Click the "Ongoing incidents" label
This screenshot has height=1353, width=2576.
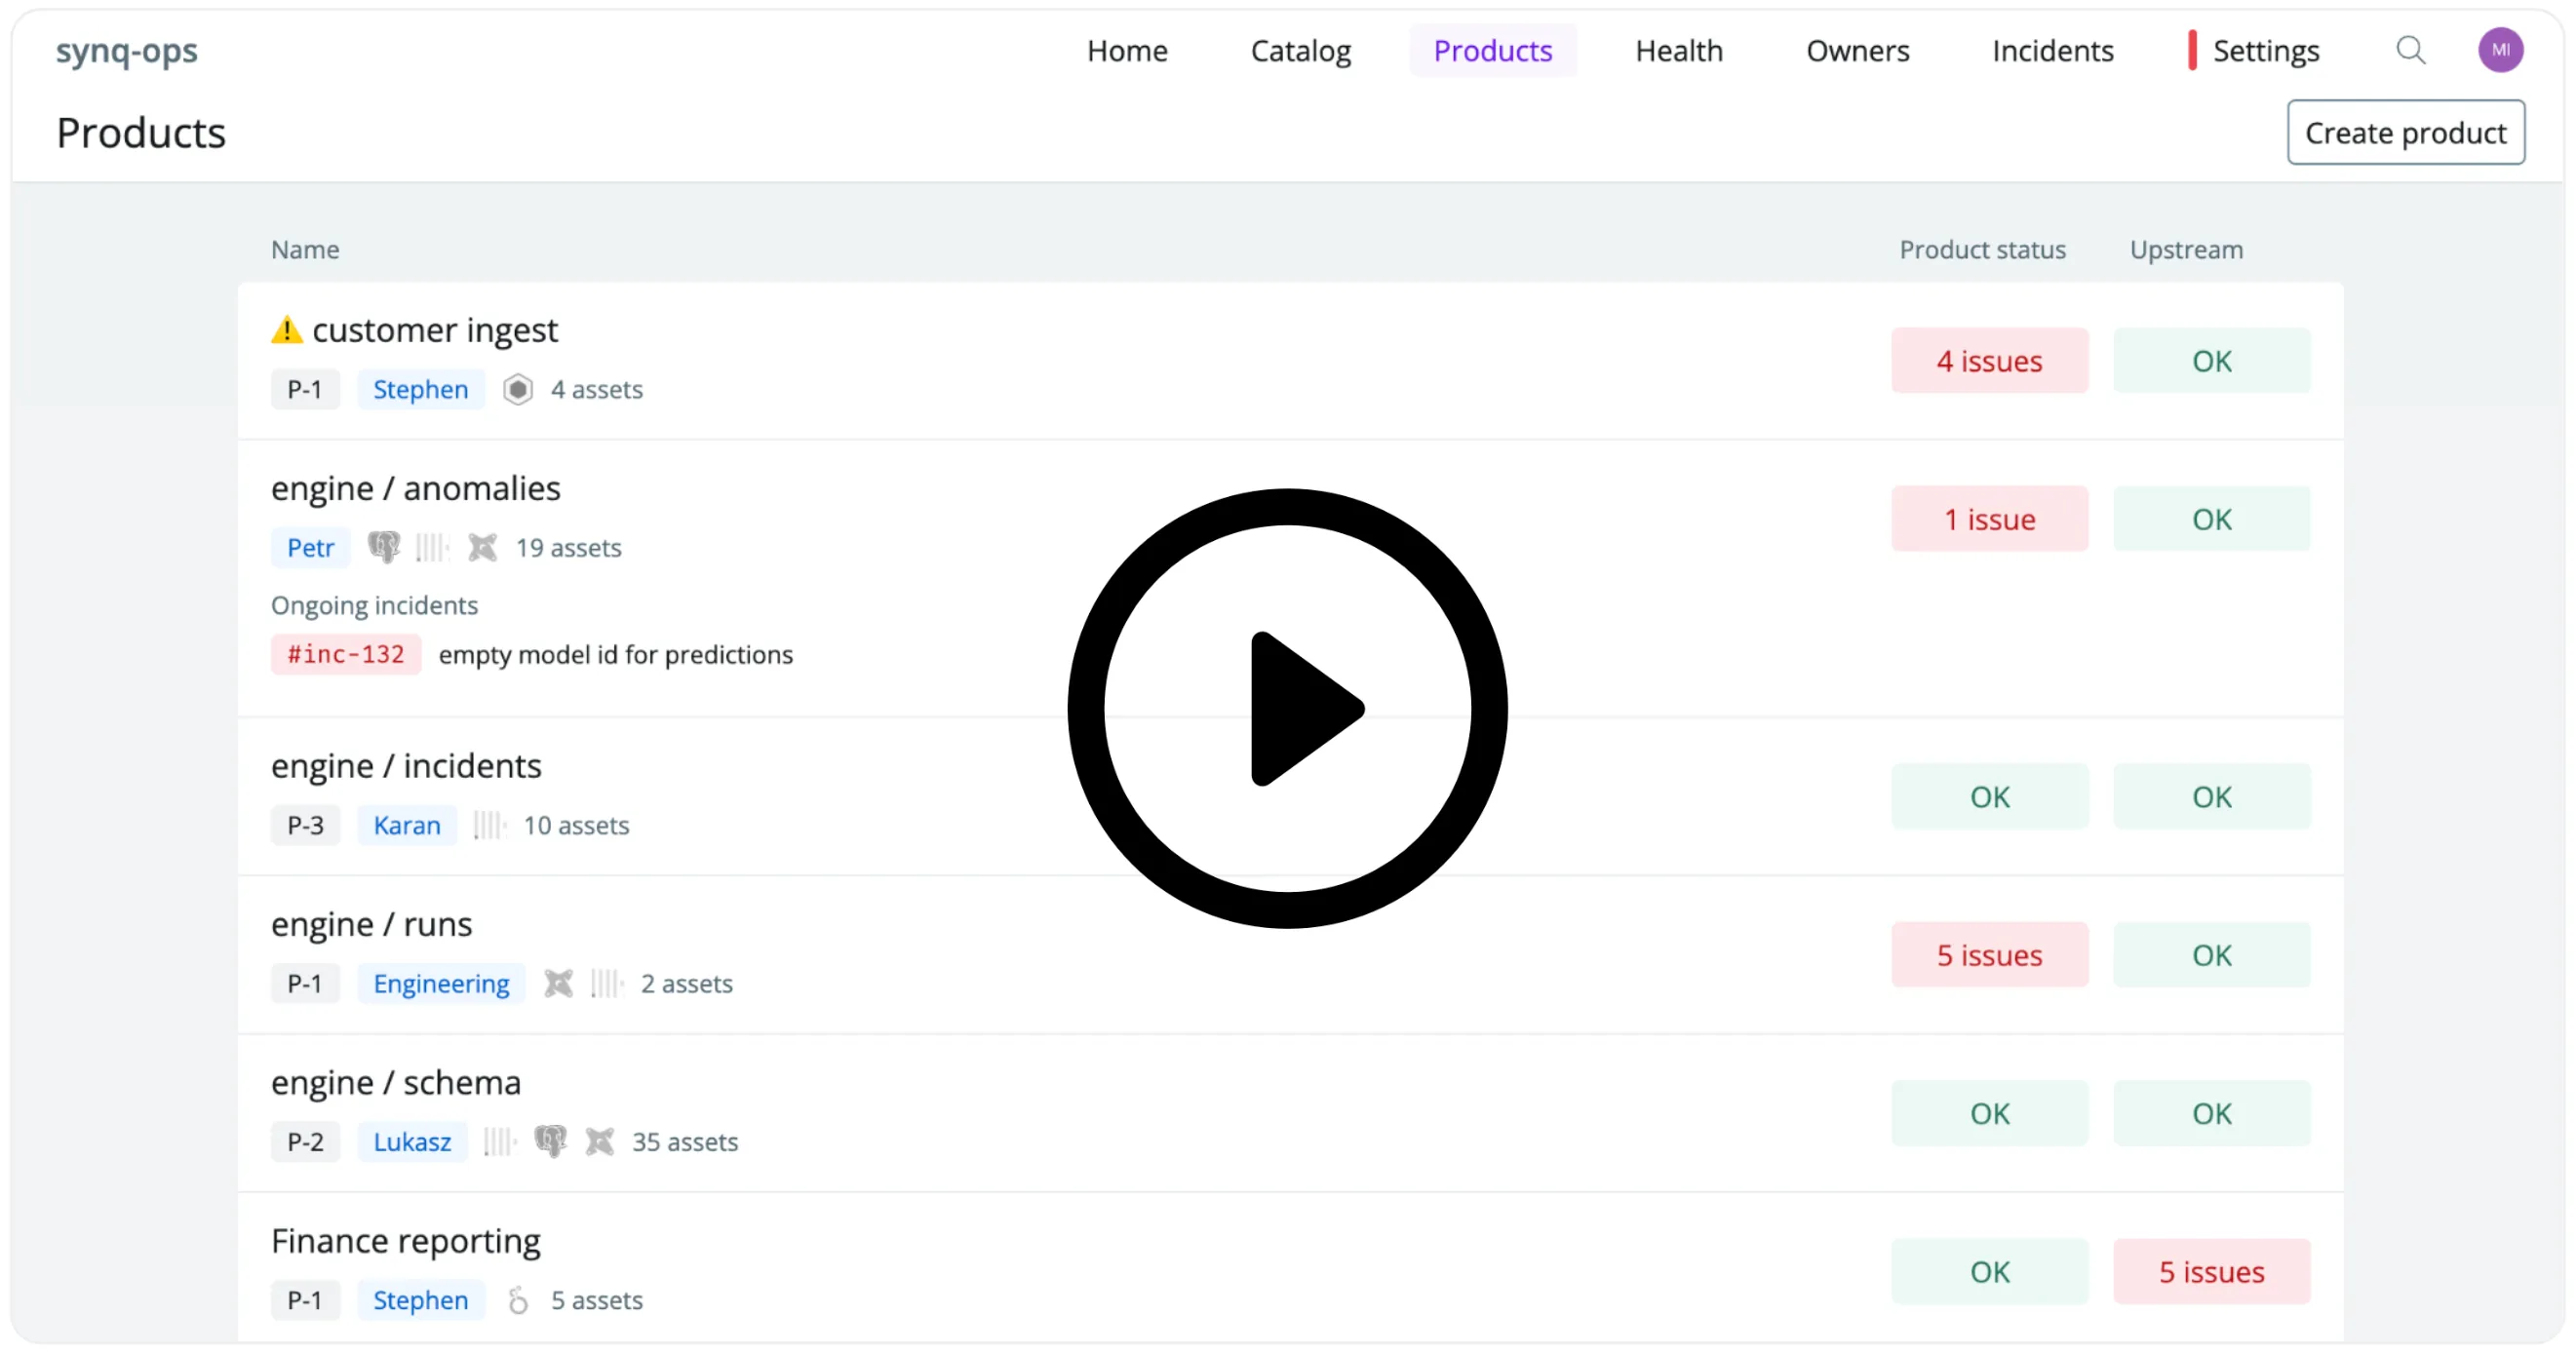click(374, 605)
